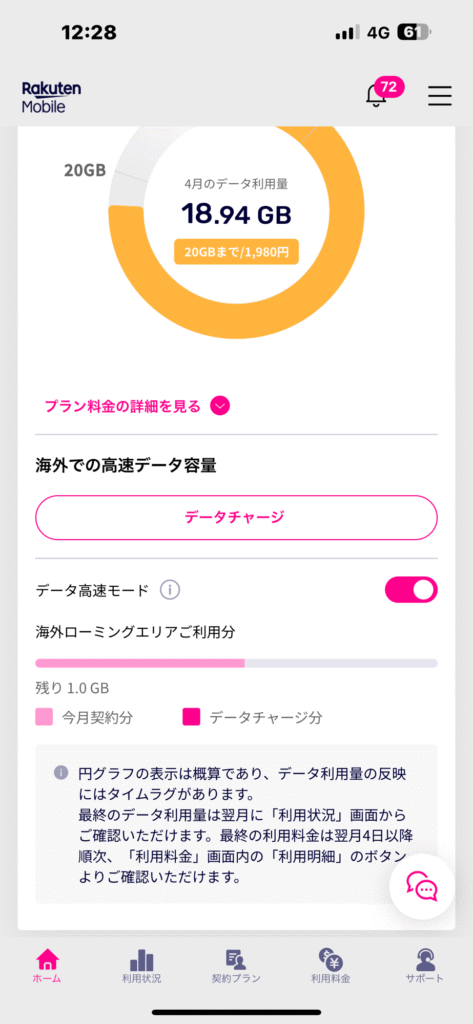Tap the データチャージ button
473x1024 pixels.
coord(236,518)
